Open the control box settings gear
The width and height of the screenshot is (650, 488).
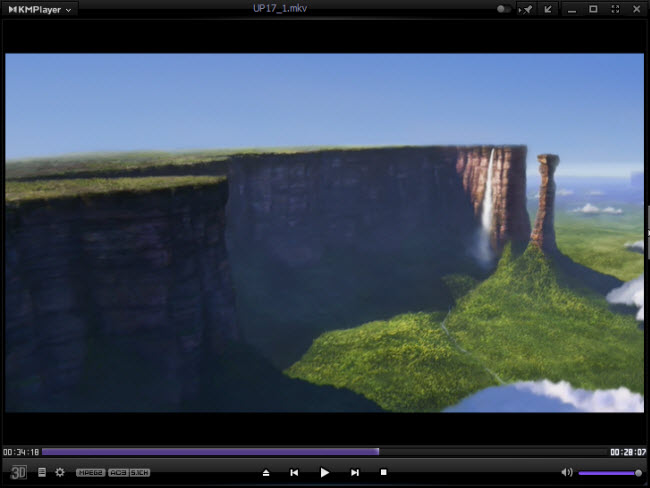(x=60, y=472)
